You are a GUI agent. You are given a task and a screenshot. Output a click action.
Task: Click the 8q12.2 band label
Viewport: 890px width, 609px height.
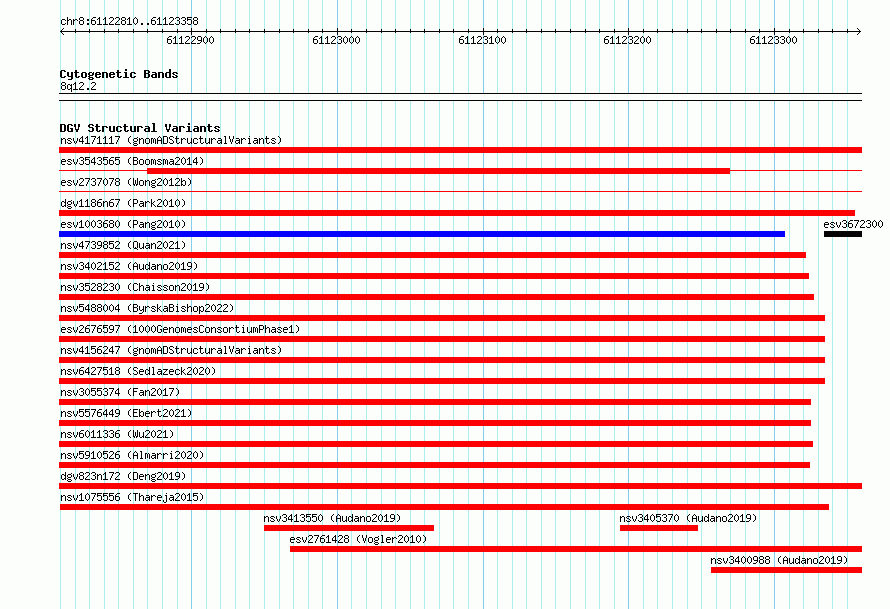[x=78, y=86]
